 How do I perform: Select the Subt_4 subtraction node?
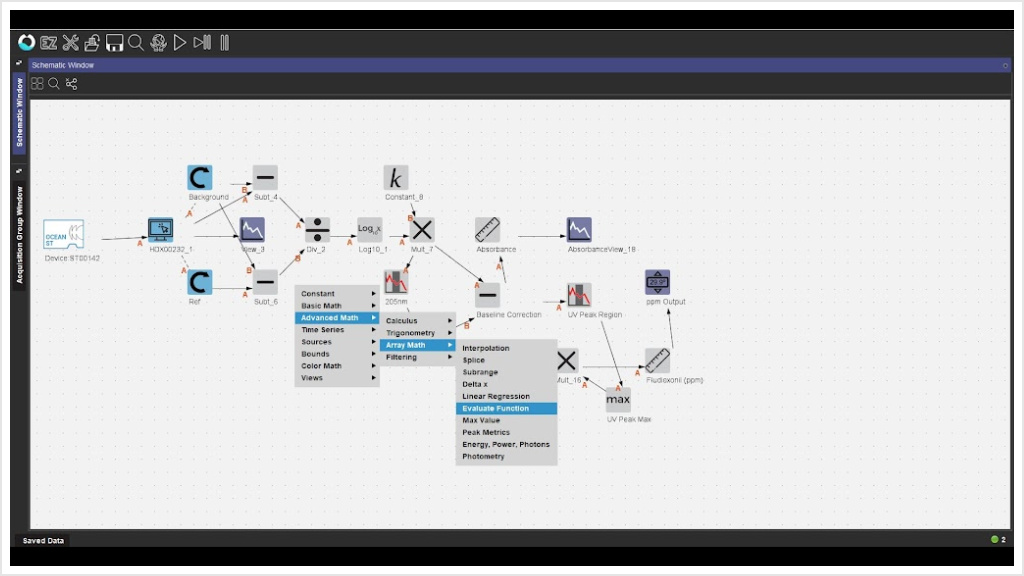[265, 178]
